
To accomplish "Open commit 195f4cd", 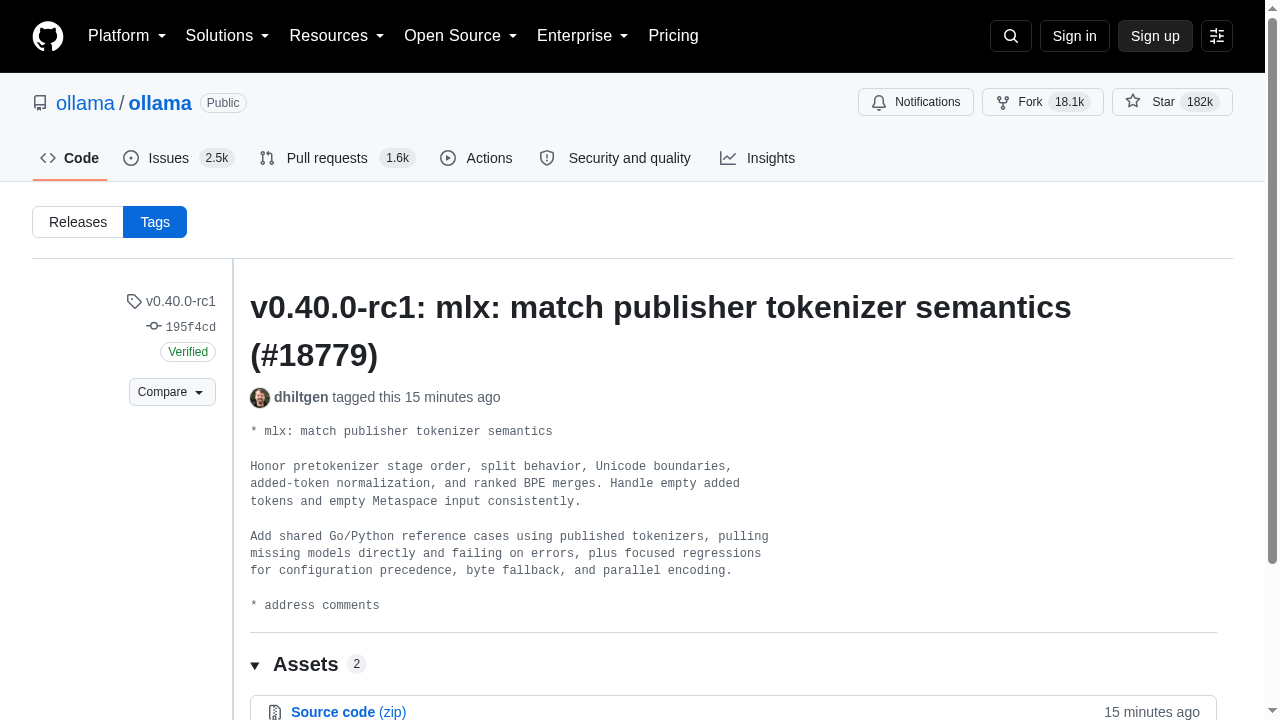I will [x=190, y=327].
